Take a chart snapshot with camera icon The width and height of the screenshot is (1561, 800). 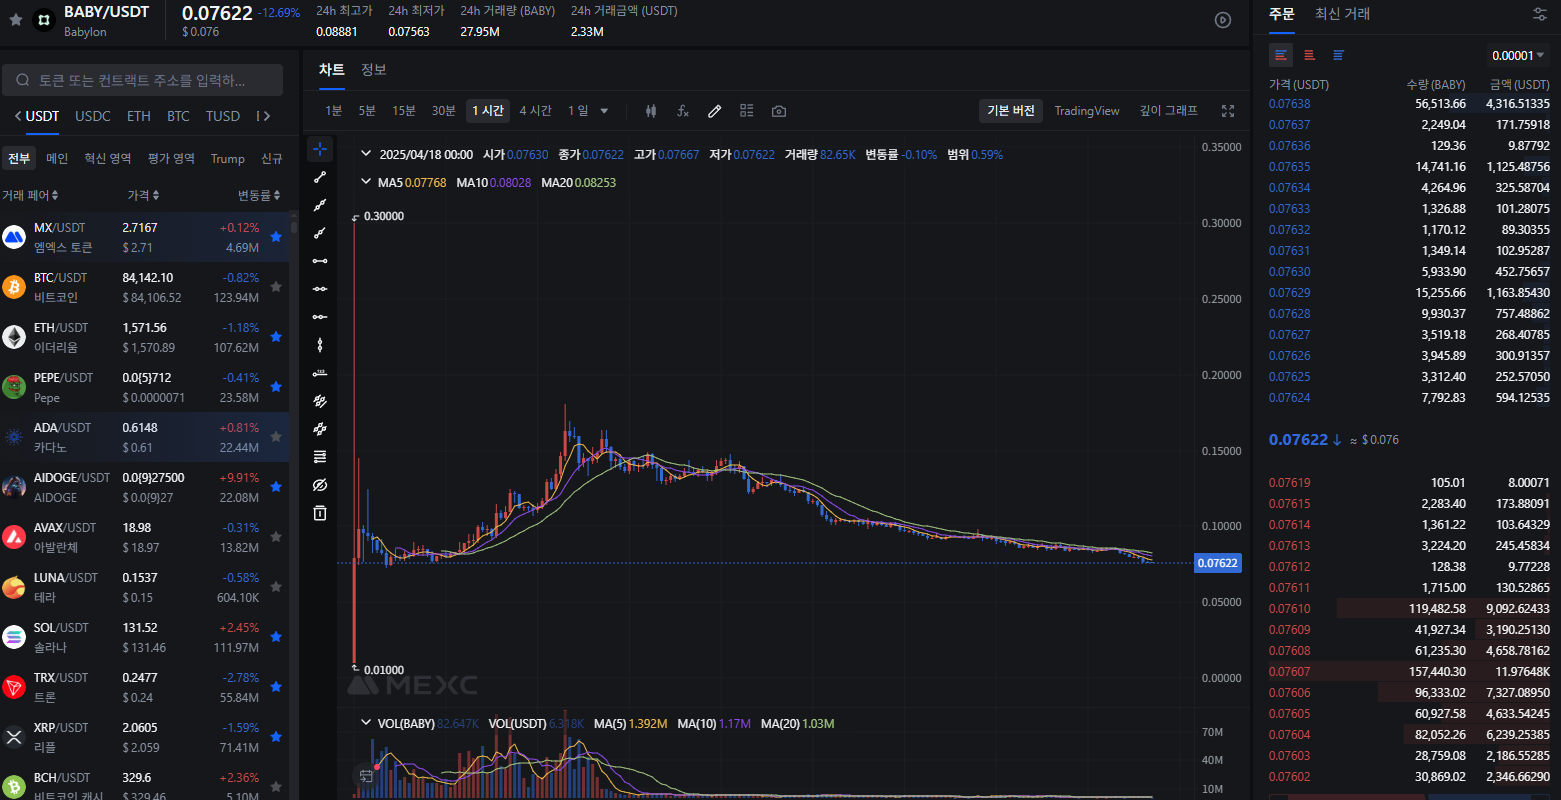tap(778, 111)
